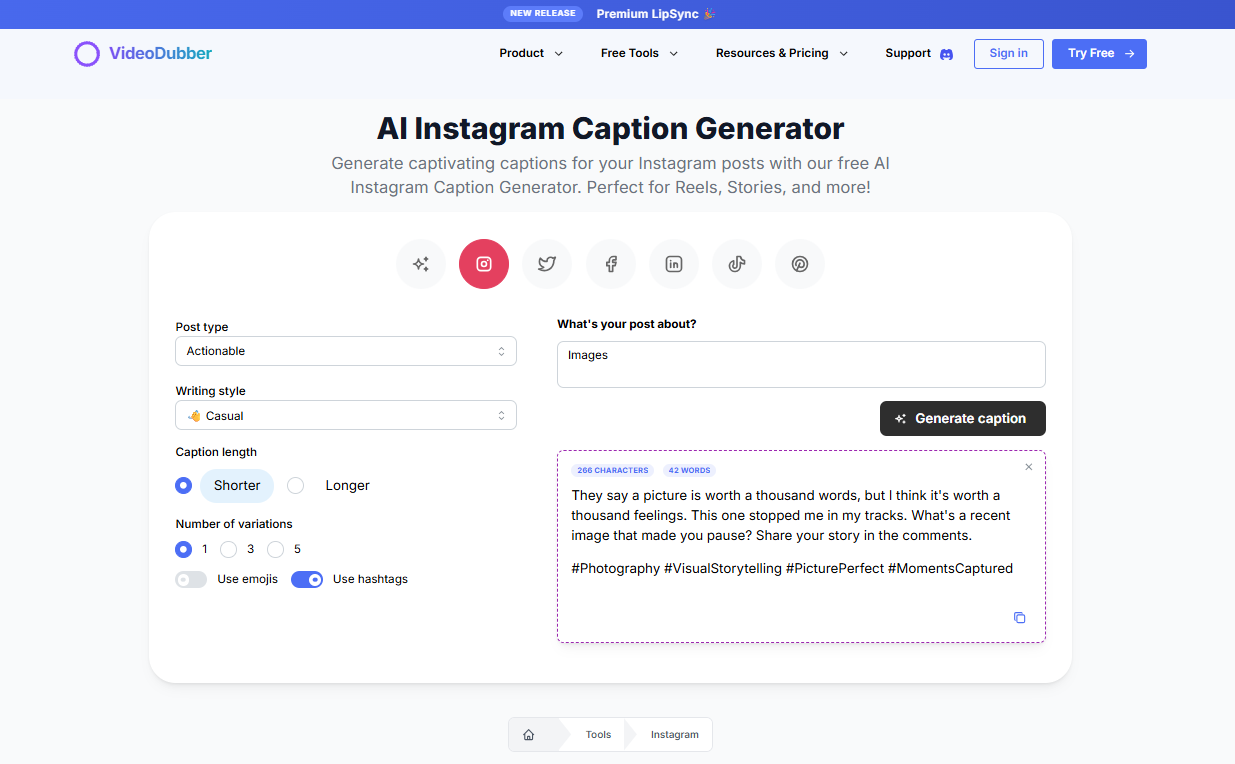This screenshot has width=1235, height=764.
Task: Click the NEW RELEASE badge
Action: pyautogui.click(x=543, y=14)
